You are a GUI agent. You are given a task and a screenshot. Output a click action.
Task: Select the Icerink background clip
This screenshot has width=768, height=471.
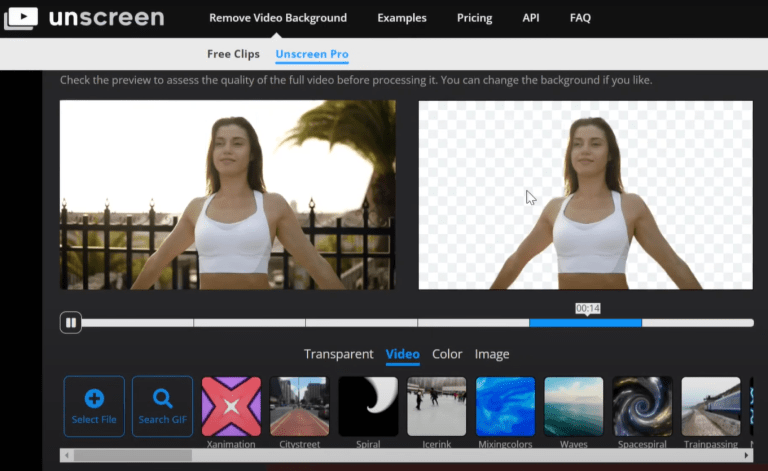[x=436, y=406]
